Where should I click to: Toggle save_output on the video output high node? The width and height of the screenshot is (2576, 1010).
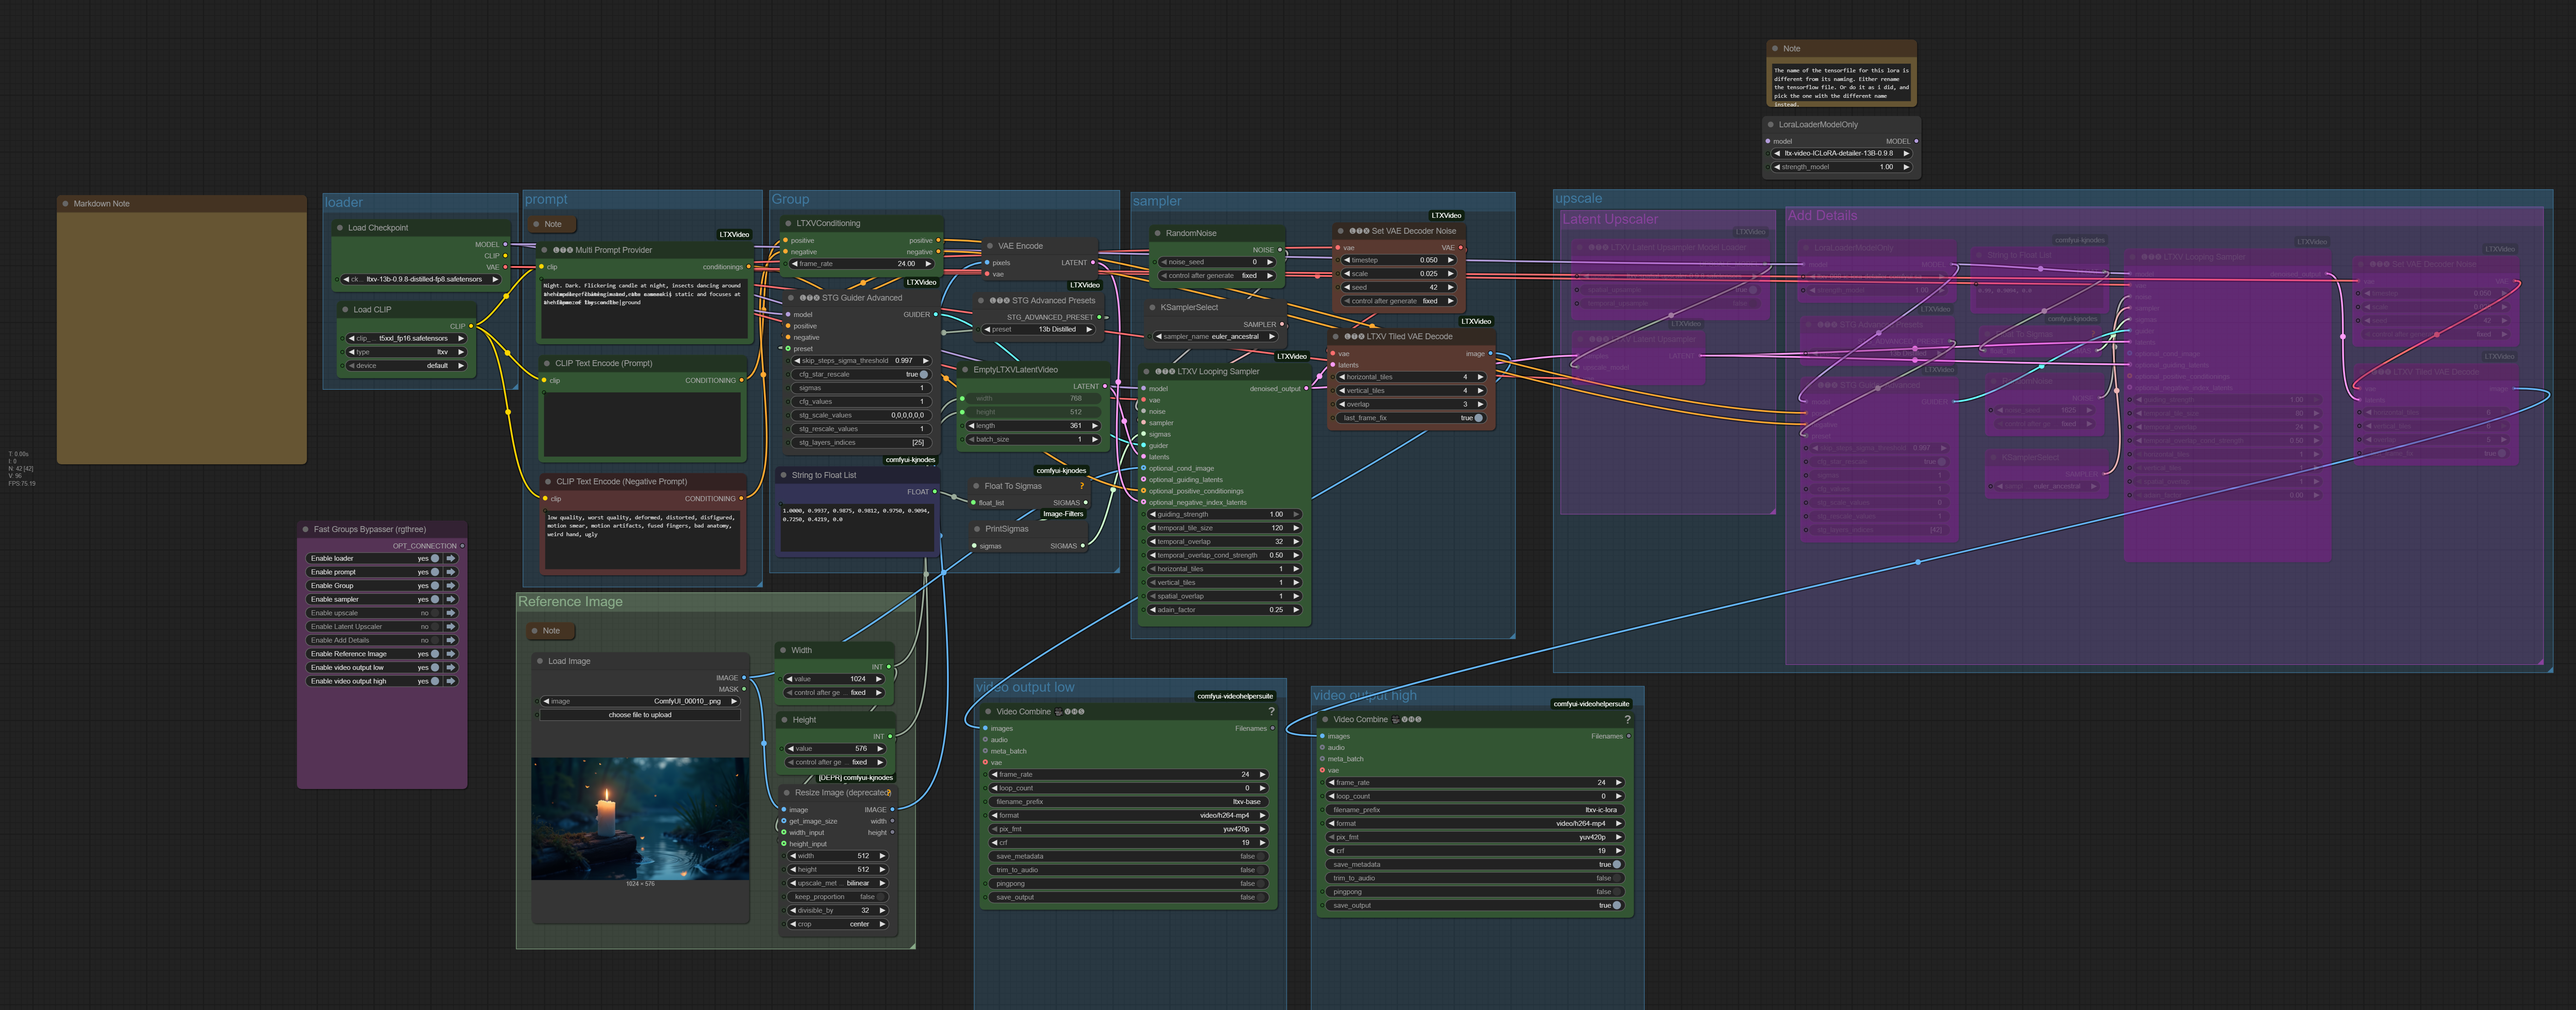tap(1616, 905)
